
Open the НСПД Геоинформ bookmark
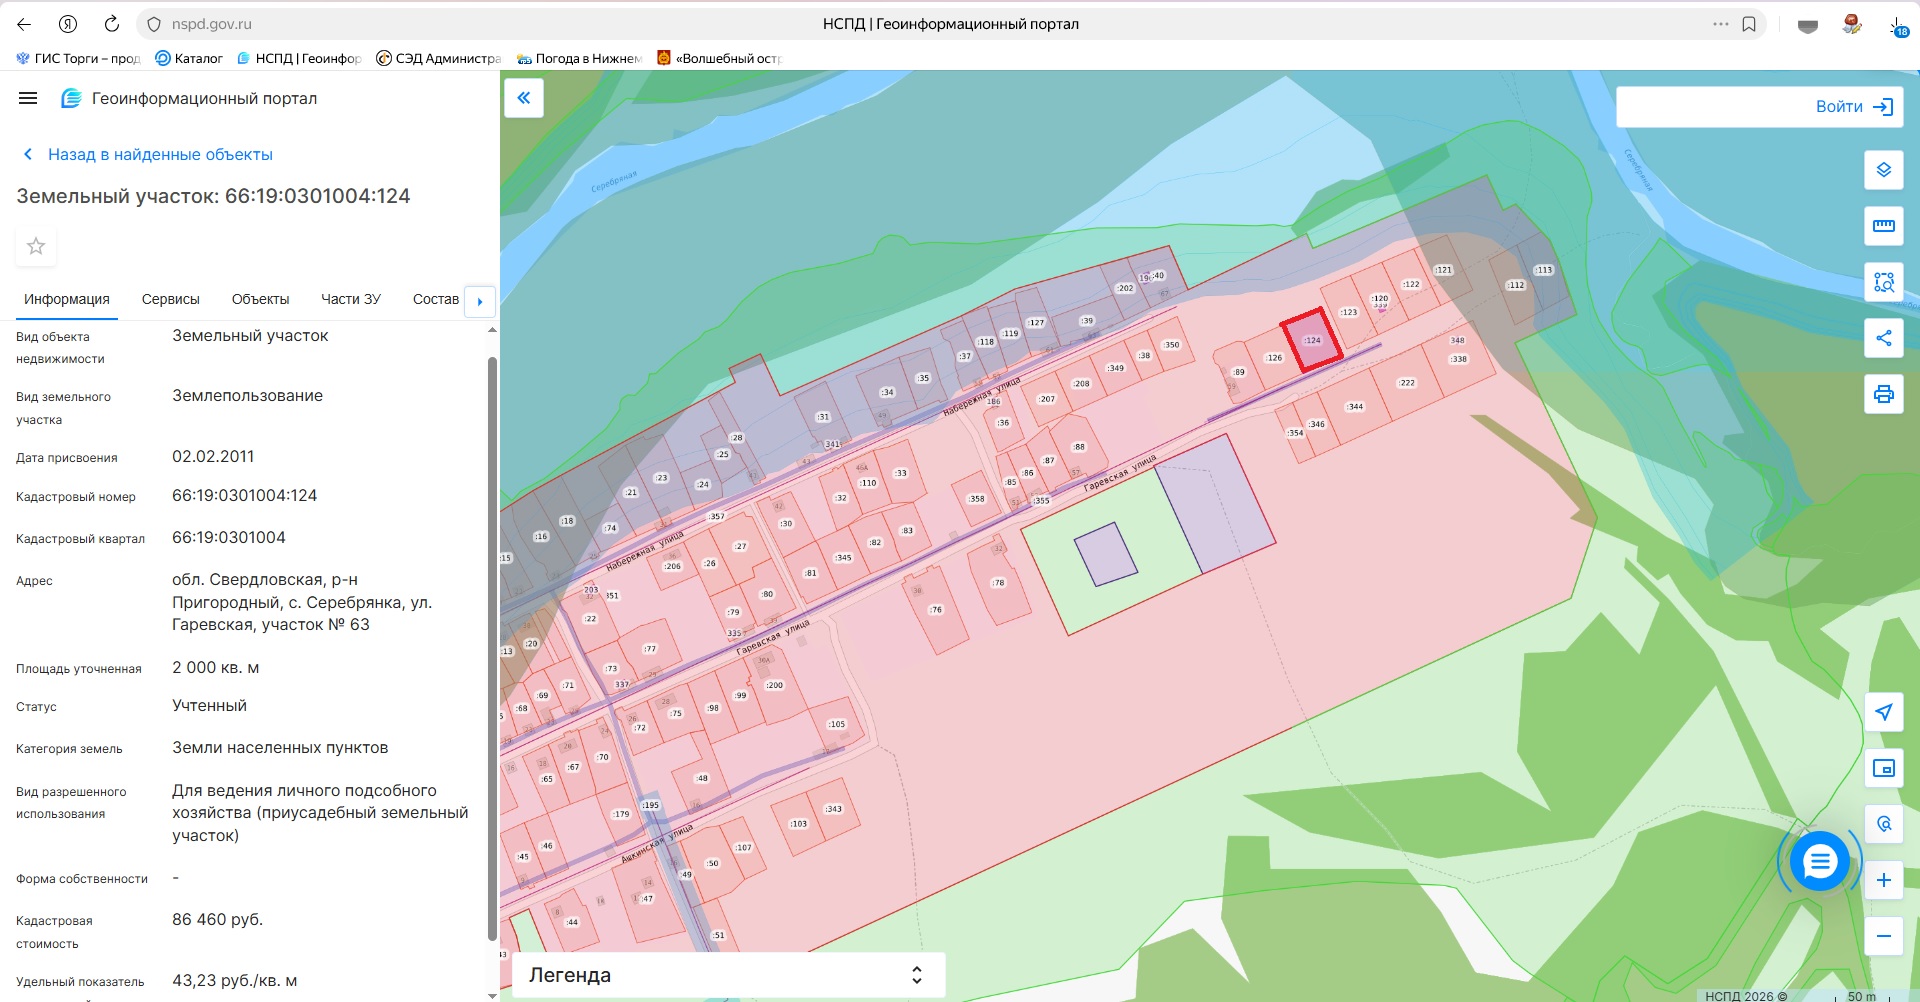tap(299, 58)
